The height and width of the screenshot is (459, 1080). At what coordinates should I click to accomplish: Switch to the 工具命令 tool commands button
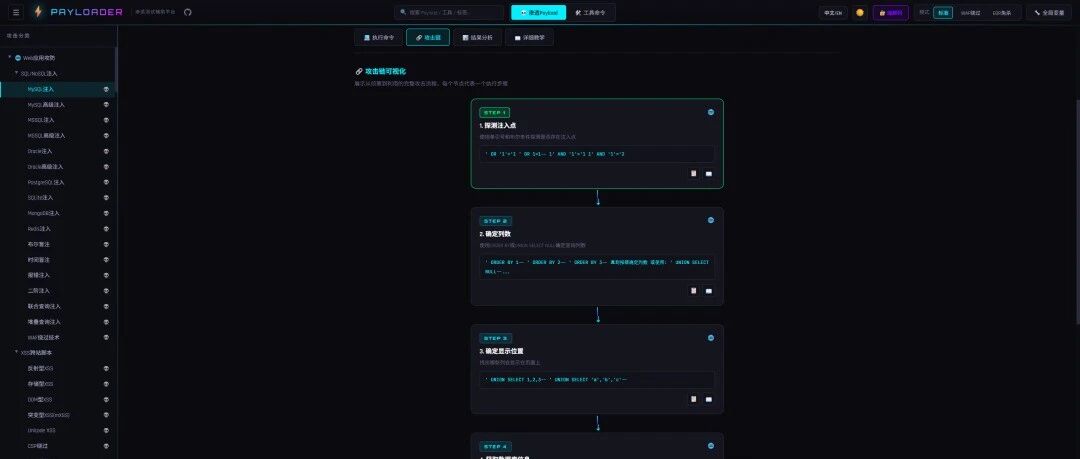coord(590,12)
